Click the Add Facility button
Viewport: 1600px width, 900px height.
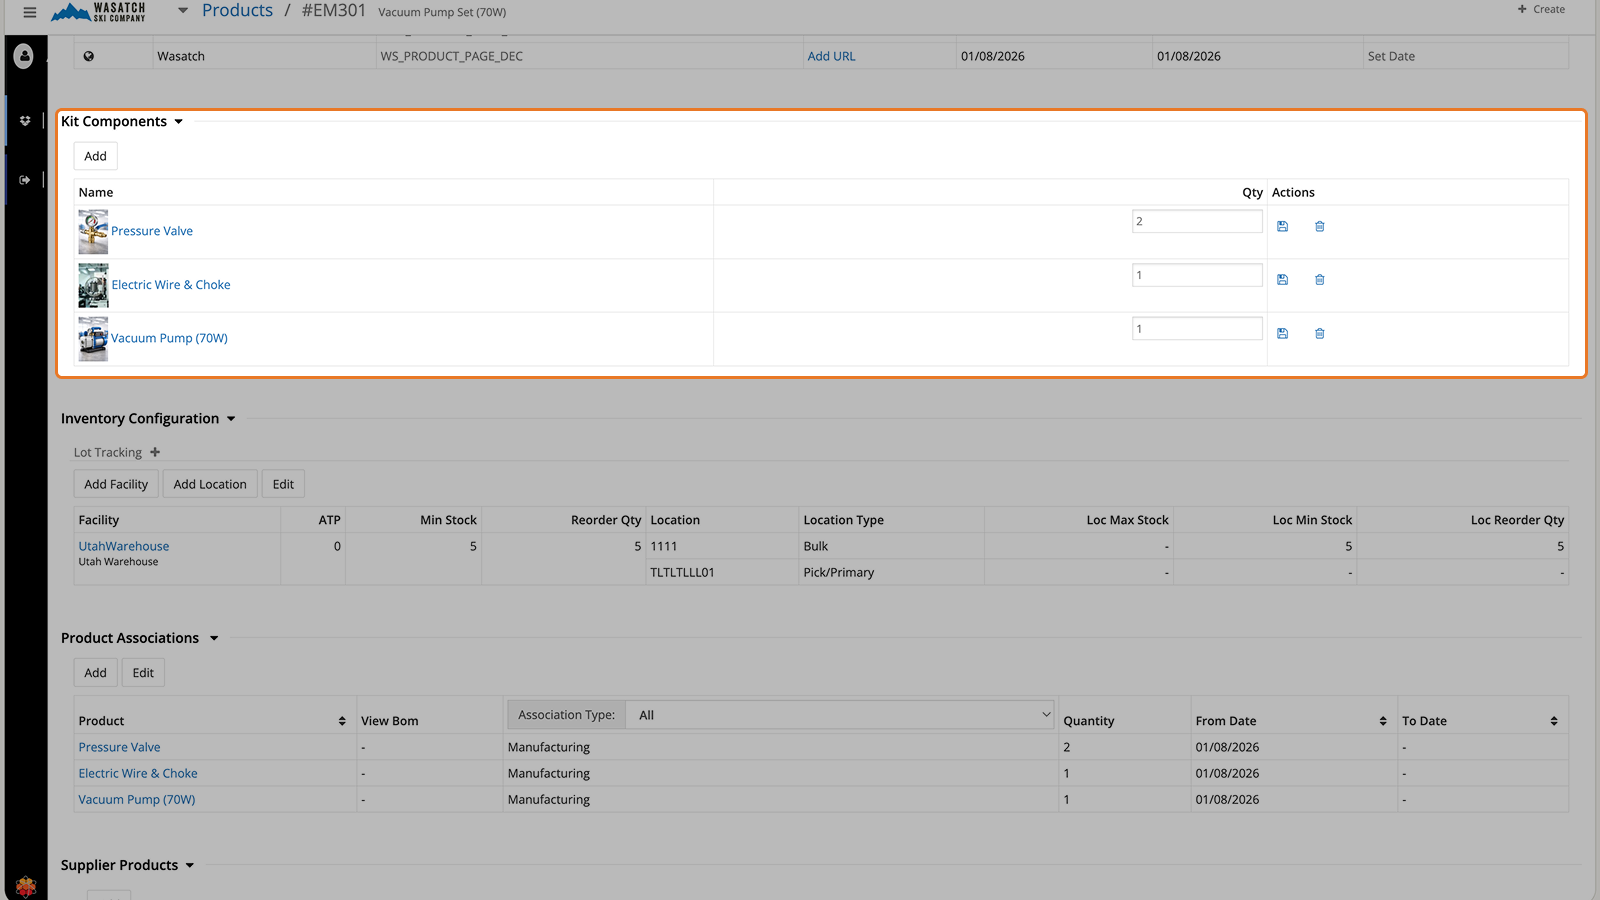(115, 483)
